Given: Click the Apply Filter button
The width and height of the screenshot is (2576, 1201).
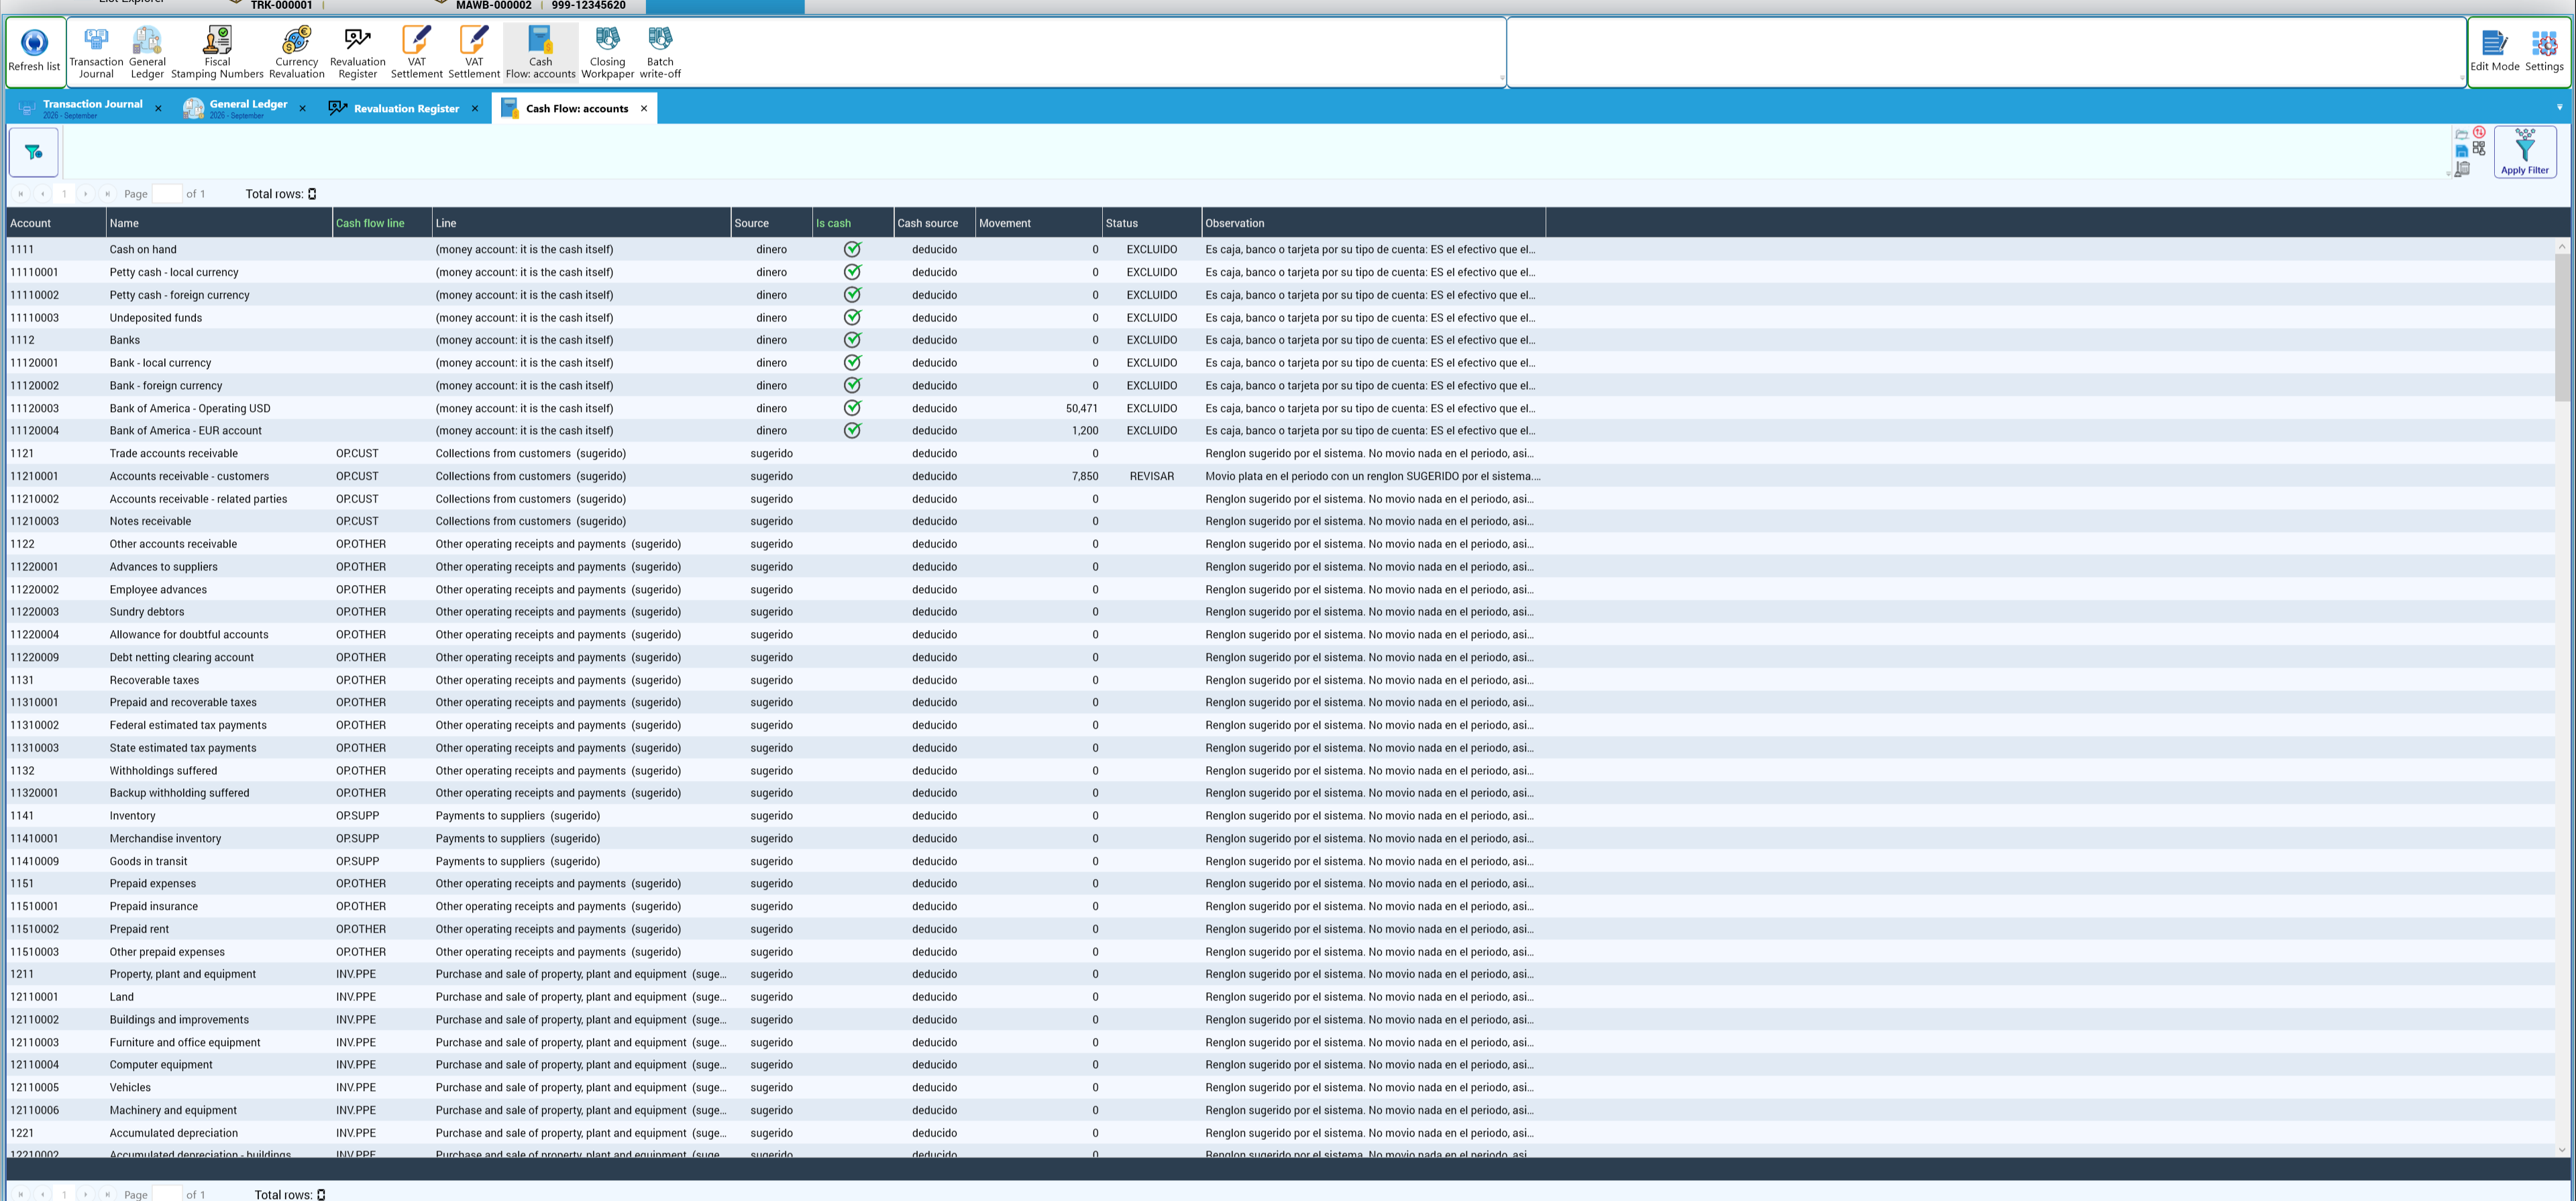Looking at the screenshot, I should pyautogui.click(x=2524, y=152).
